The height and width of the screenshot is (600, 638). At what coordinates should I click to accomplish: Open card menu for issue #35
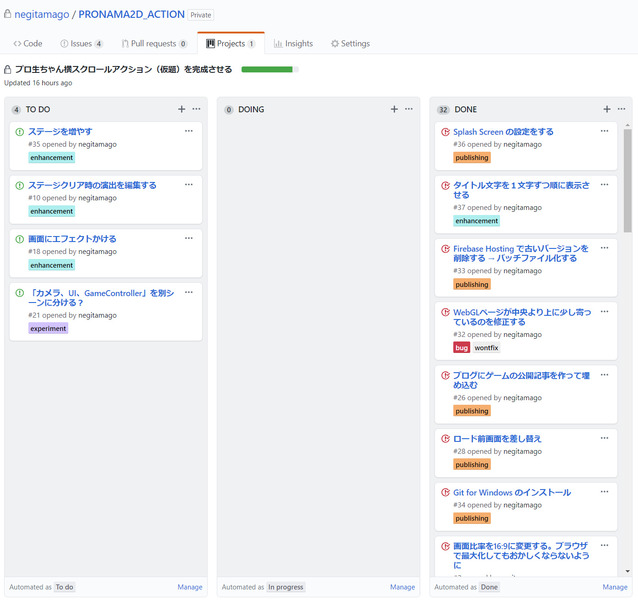click(x=189, y=131)
